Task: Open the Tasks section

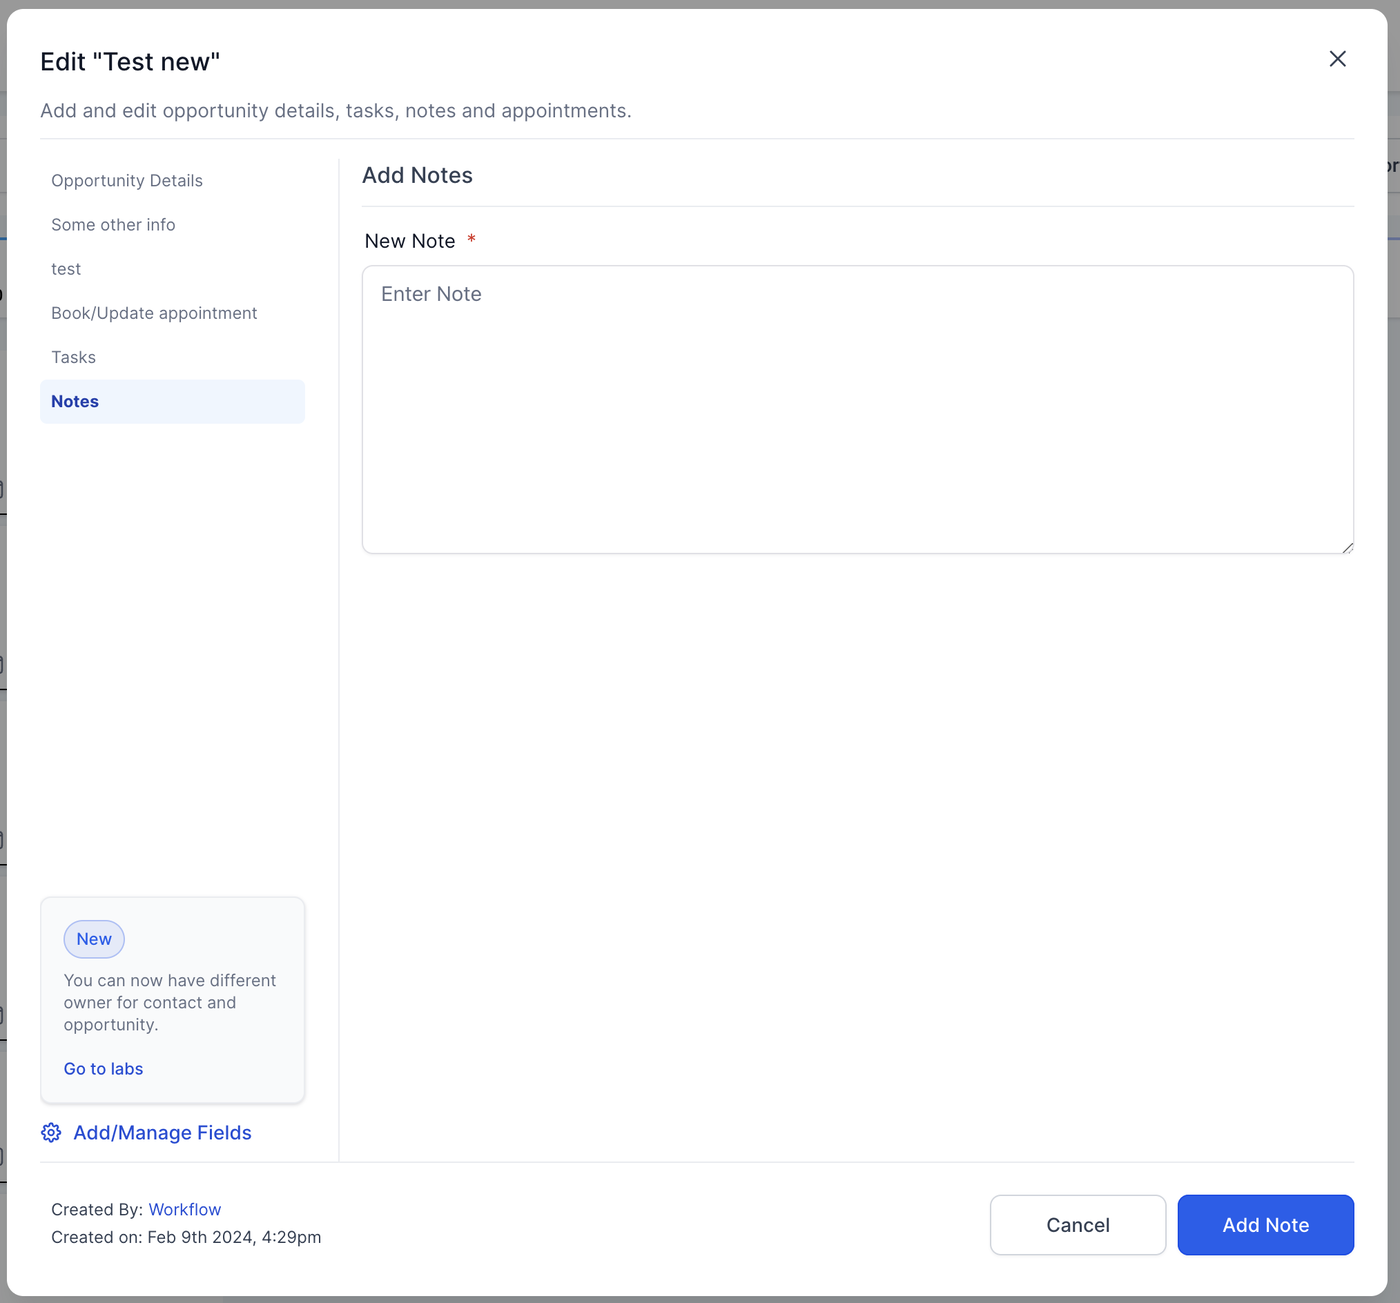Action: [x=74, y=357]
